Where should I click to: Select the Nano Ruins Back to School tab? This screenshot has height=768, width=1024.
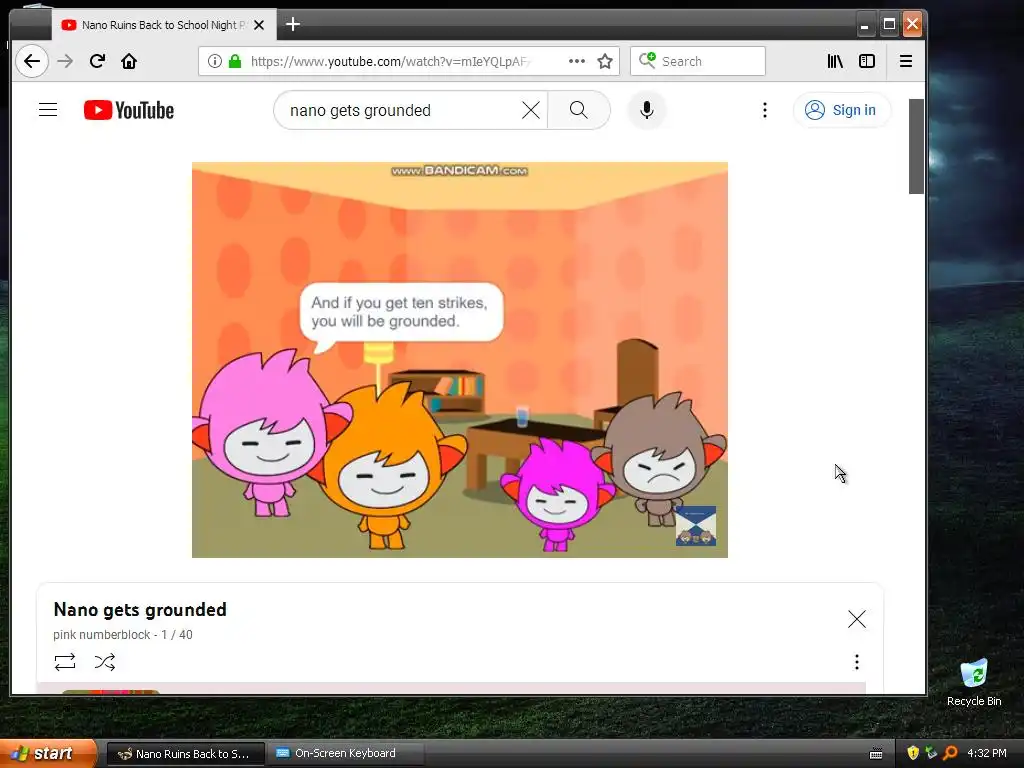[x=163, y=25]
